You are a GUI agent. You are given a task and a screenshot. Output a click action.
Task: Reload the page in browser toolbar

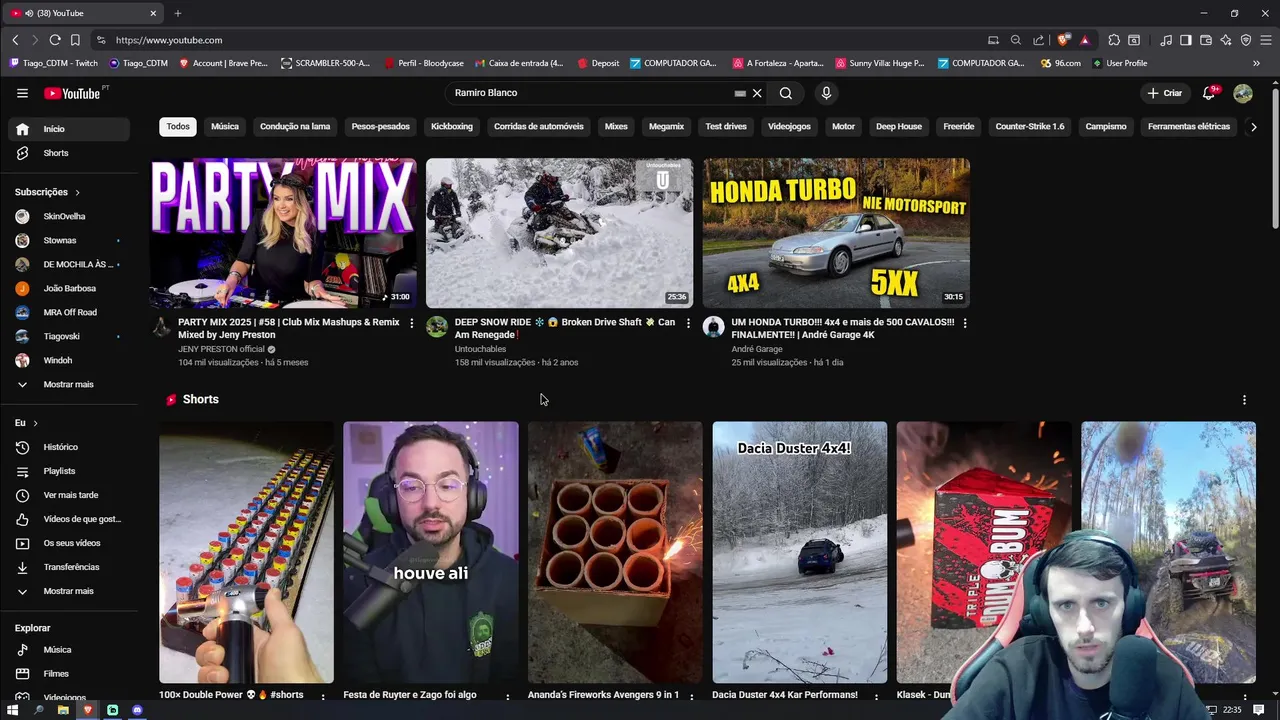click(x=55, y=40)
